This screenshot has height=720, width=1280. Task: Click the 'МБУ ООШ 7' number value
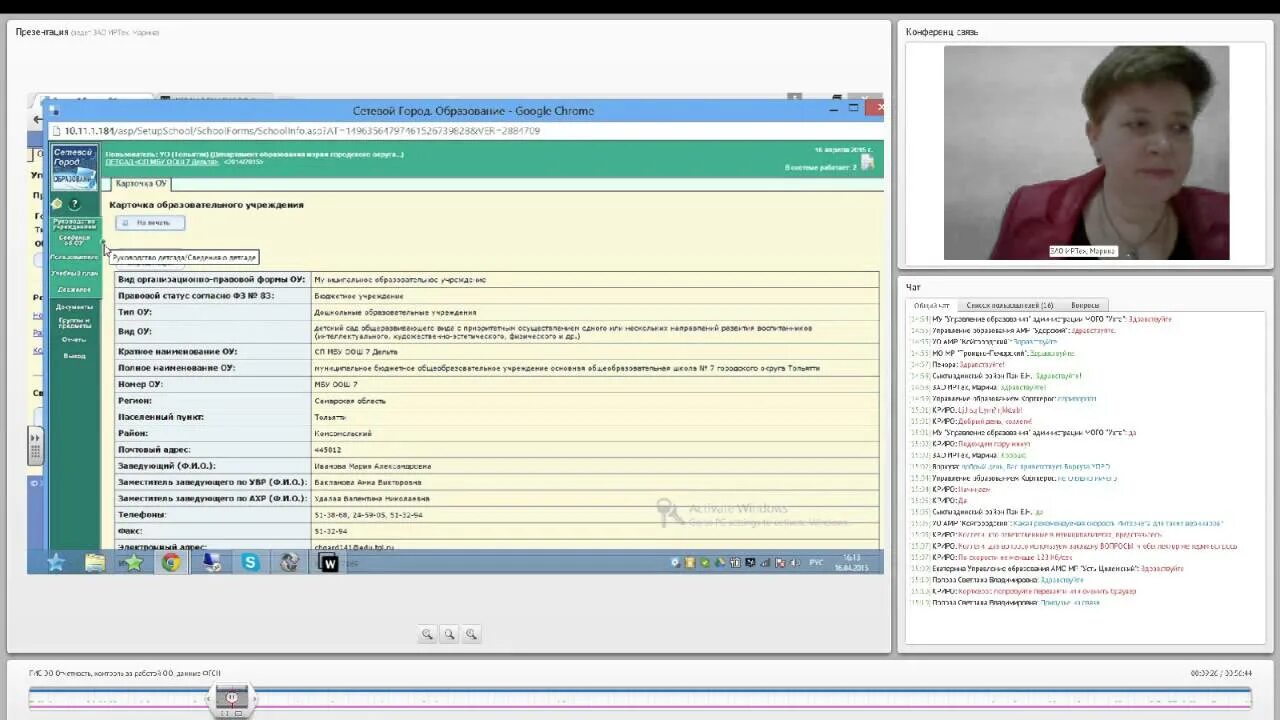tap(335, 384)
